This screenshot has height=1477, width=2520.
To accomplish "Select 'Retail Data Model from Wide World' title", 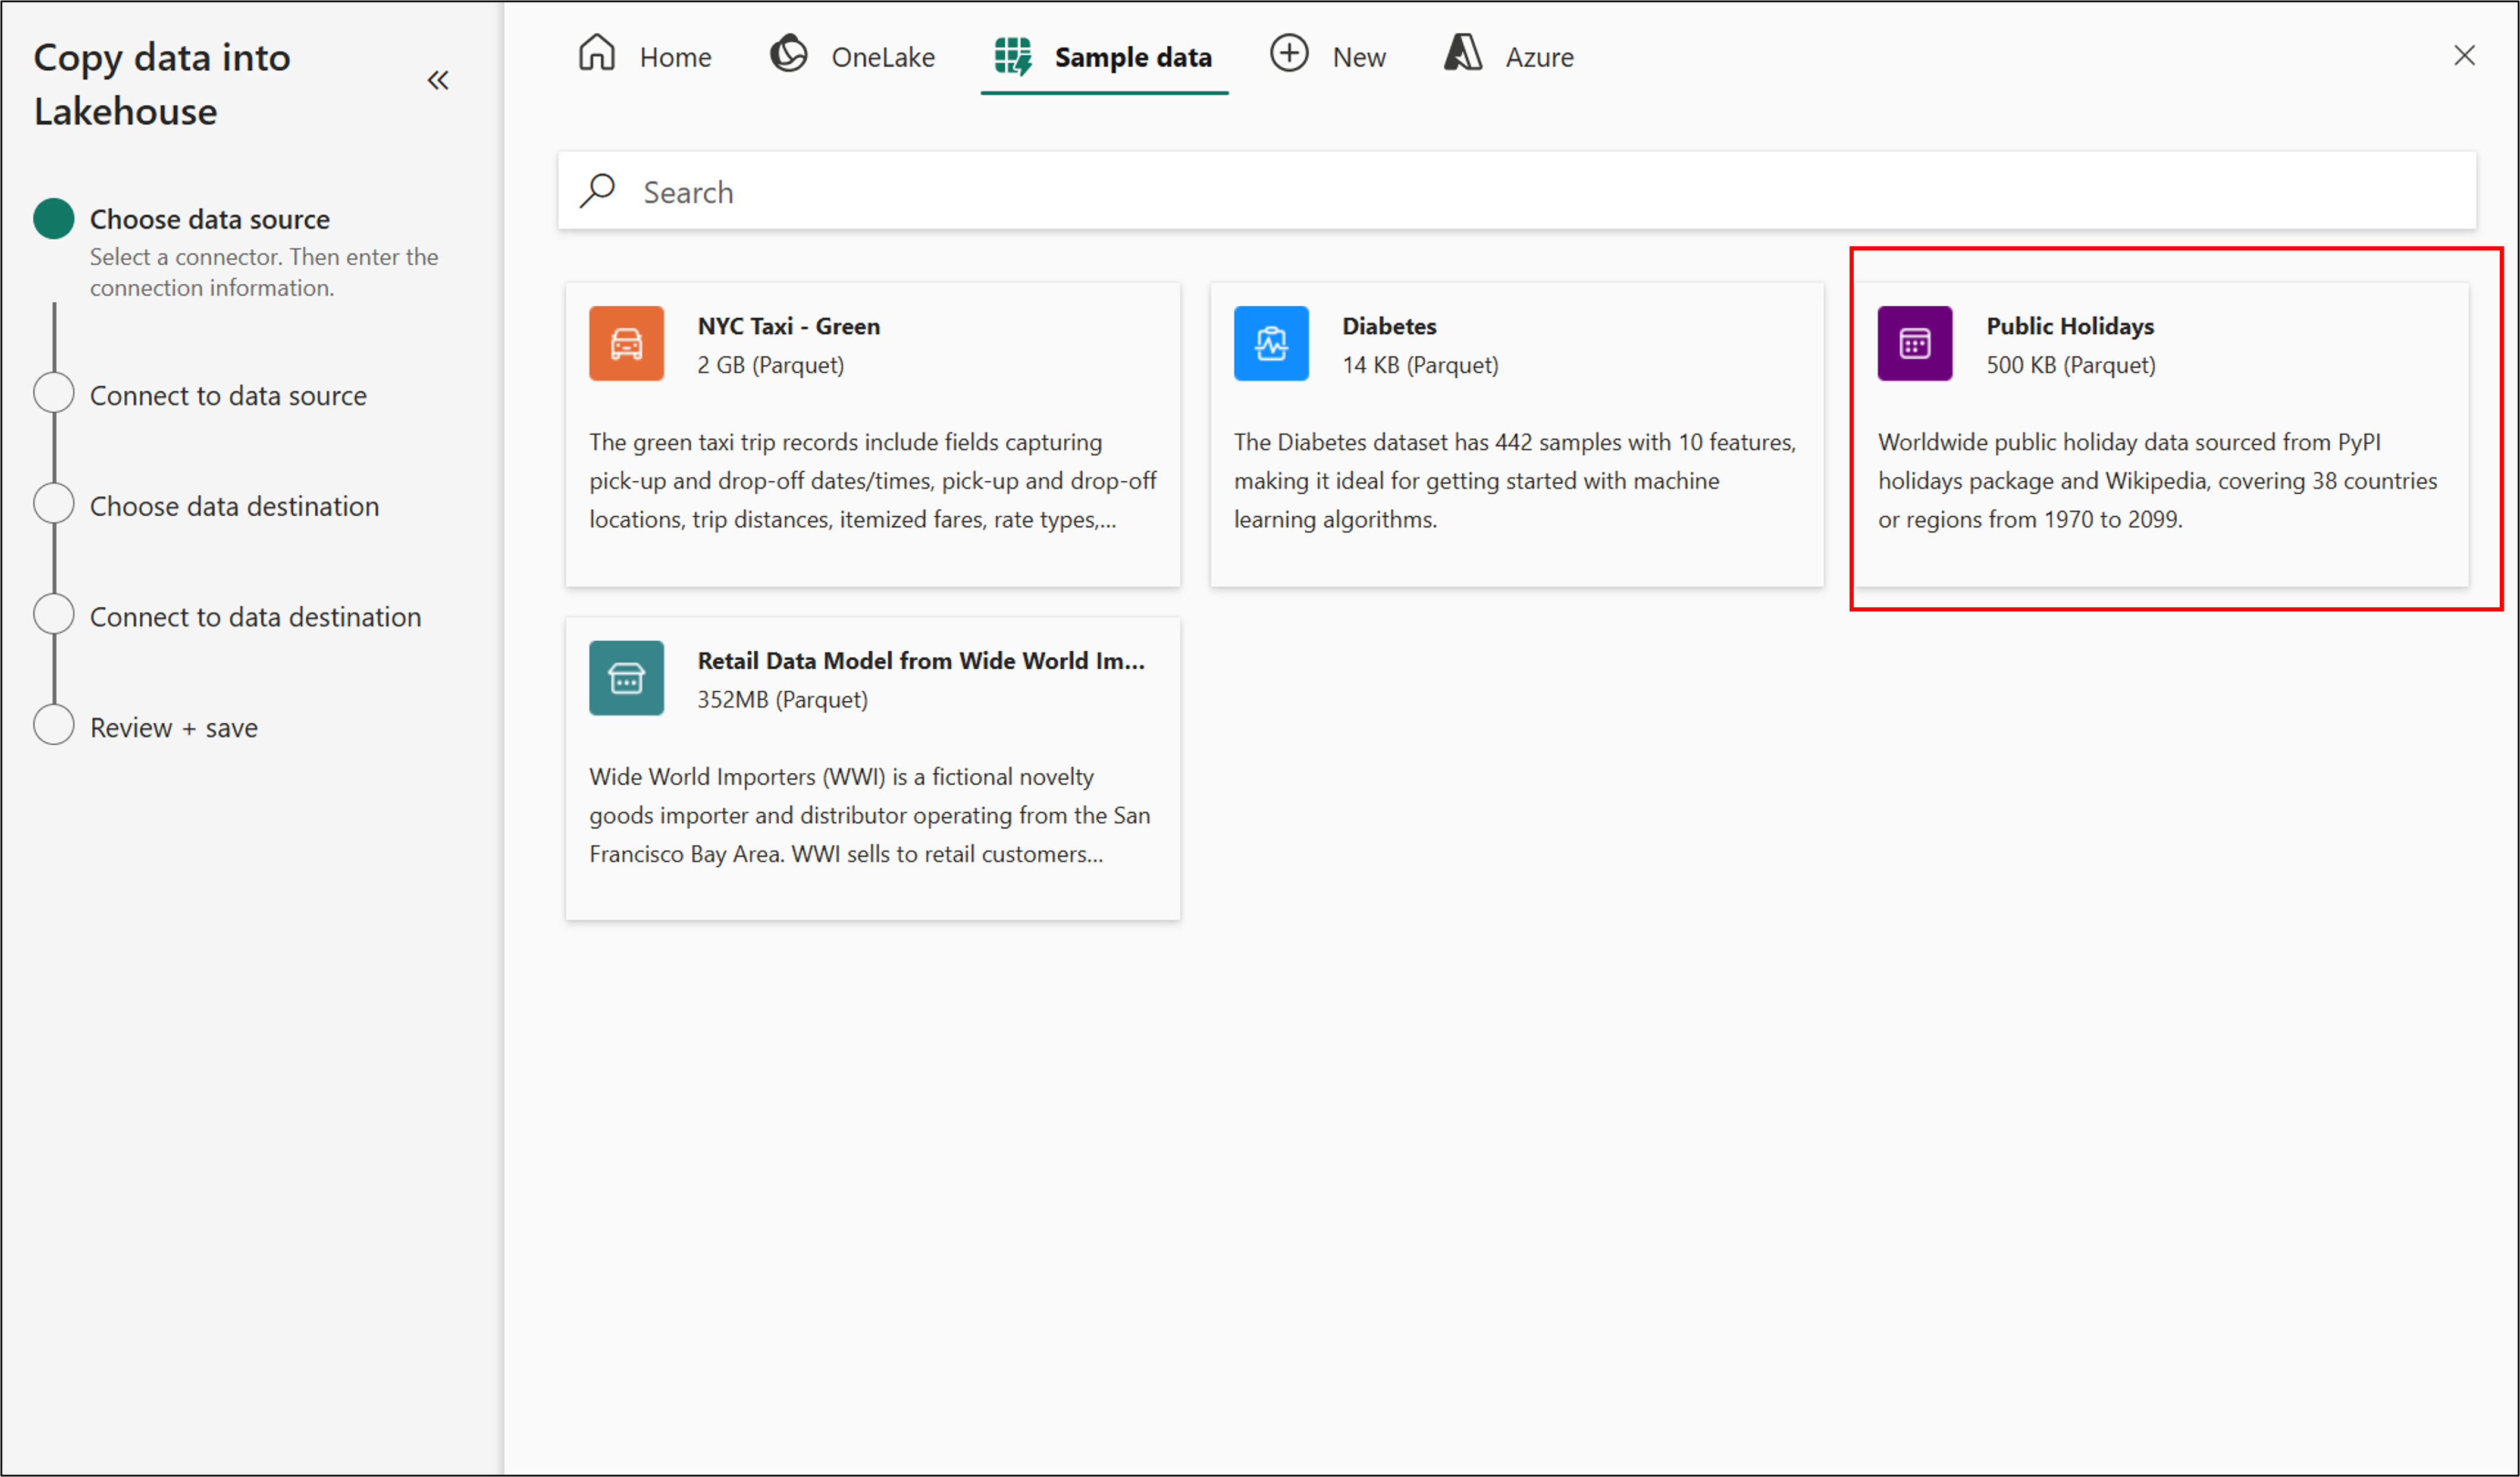I will click(920, 661).
